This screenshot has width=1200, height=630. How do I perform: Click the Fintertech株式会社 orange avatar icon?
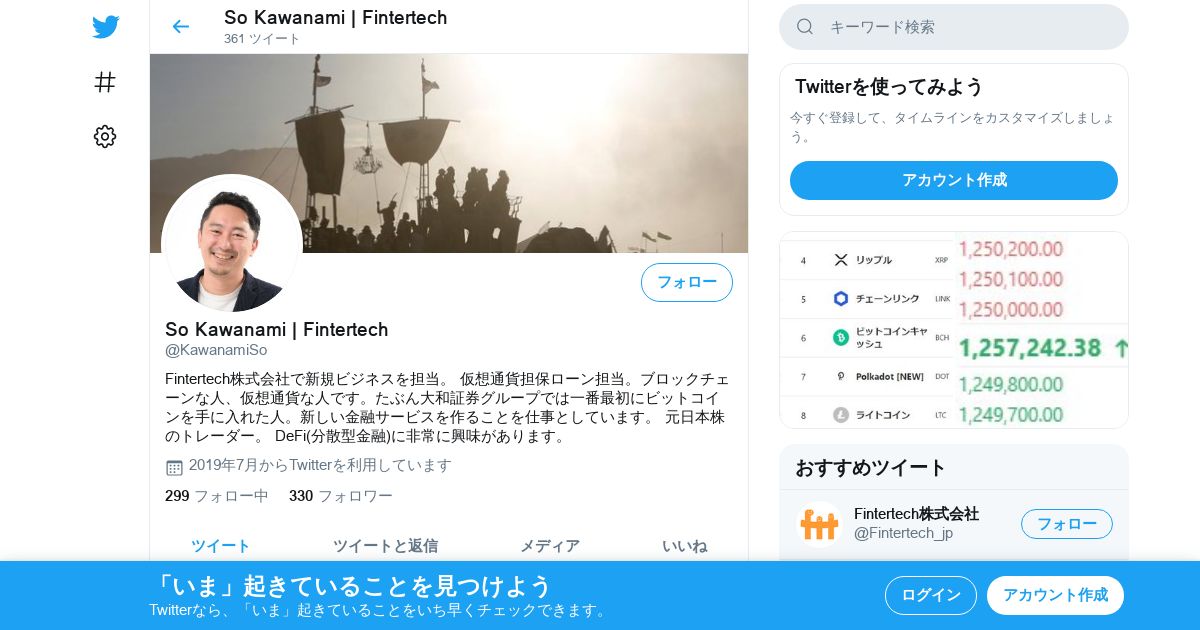pyautogui.click(x=819, y=524)
